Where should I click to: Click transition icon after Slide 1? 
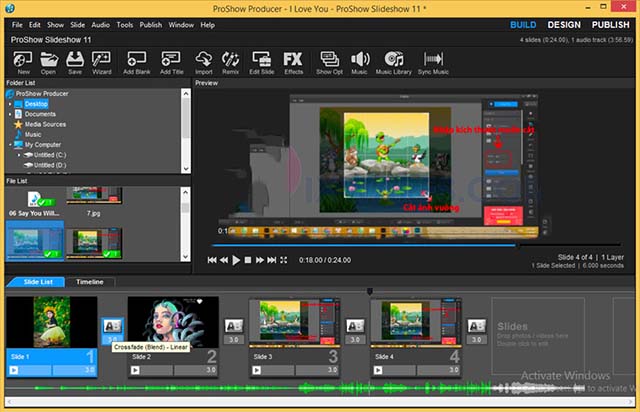112,326
